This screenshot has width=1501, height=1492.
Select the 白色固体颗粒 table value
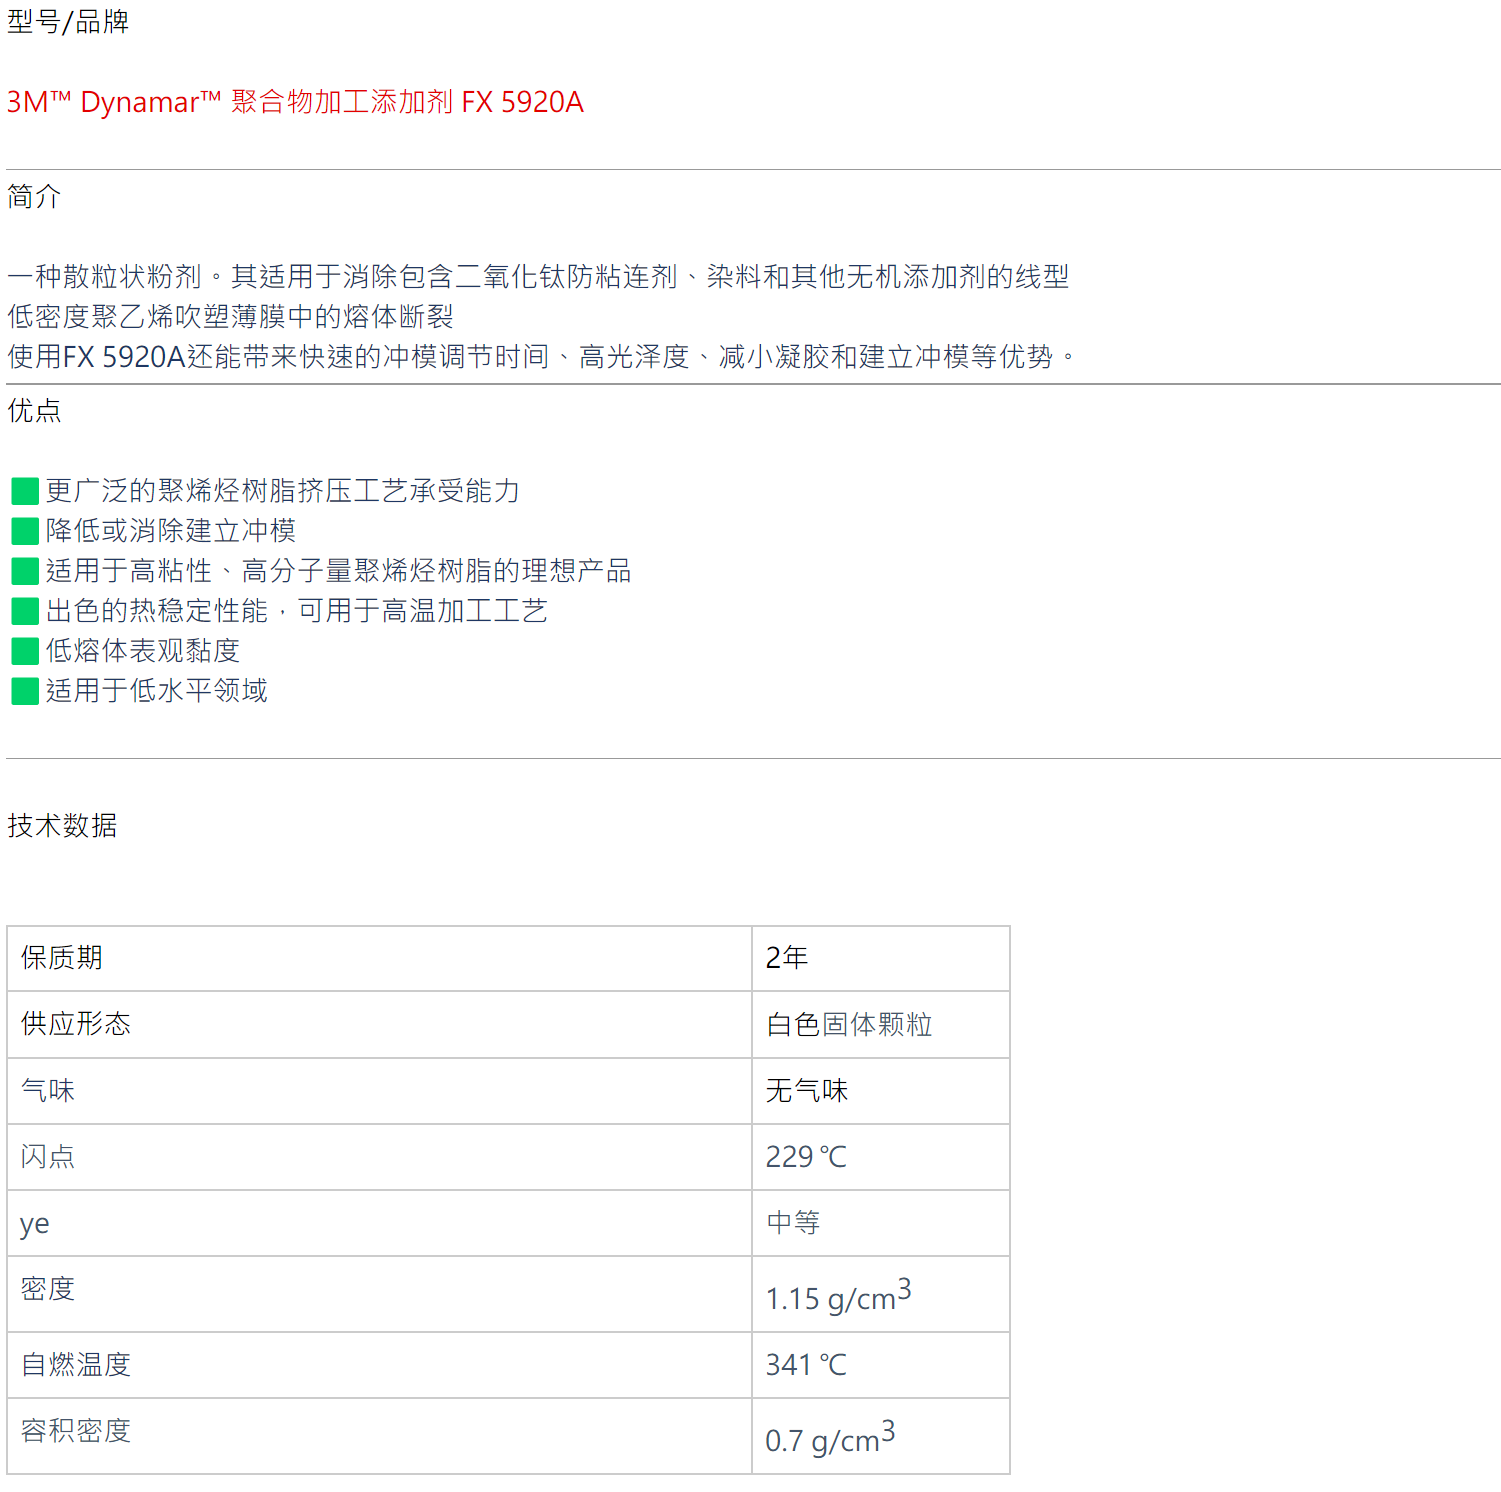coord(852,1024)
